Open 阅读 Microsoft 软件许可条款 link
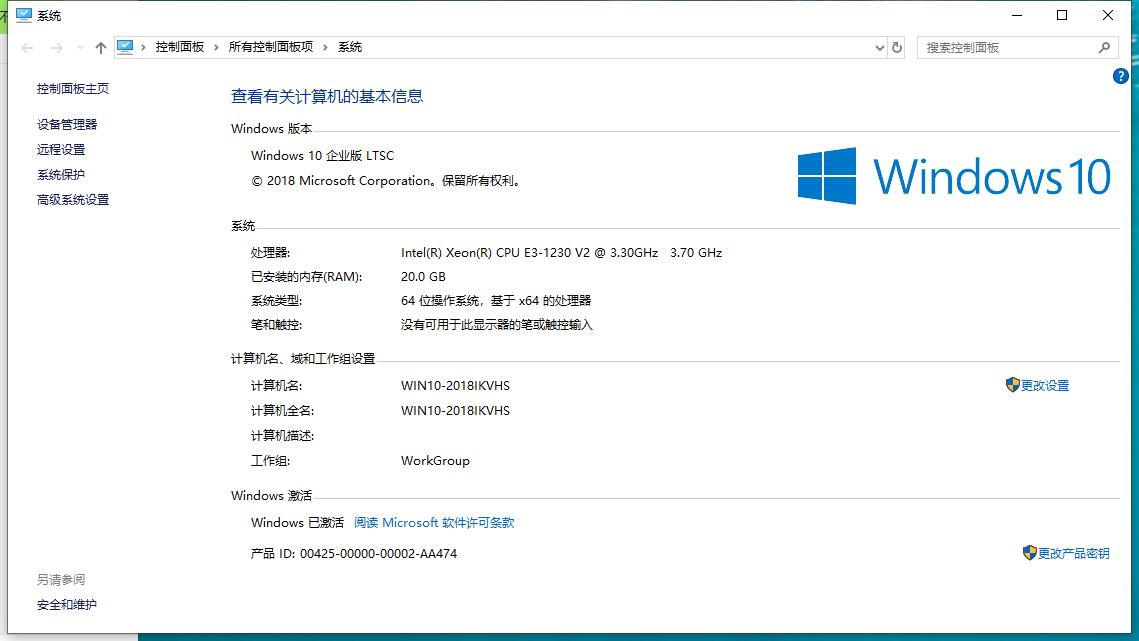The width and height of the screenshot is (1139, 641). (434, 523)
